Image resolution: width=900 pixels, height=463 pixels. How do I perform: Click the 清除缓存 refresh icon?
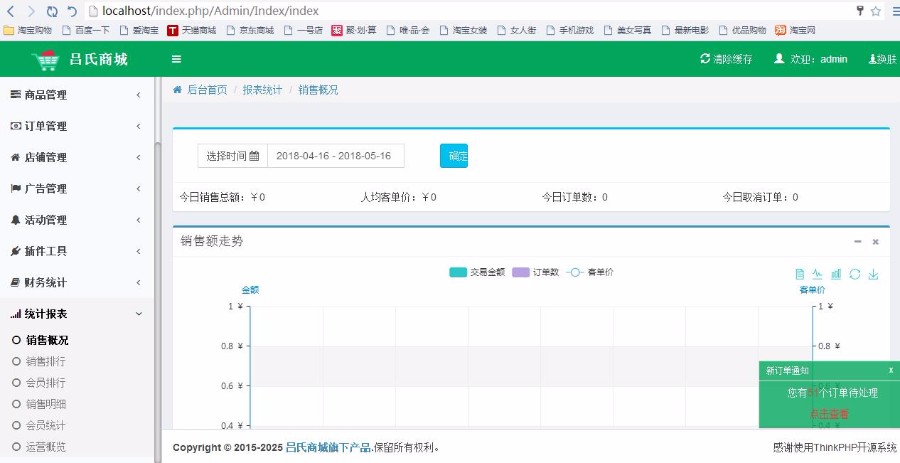pos(705,59)
